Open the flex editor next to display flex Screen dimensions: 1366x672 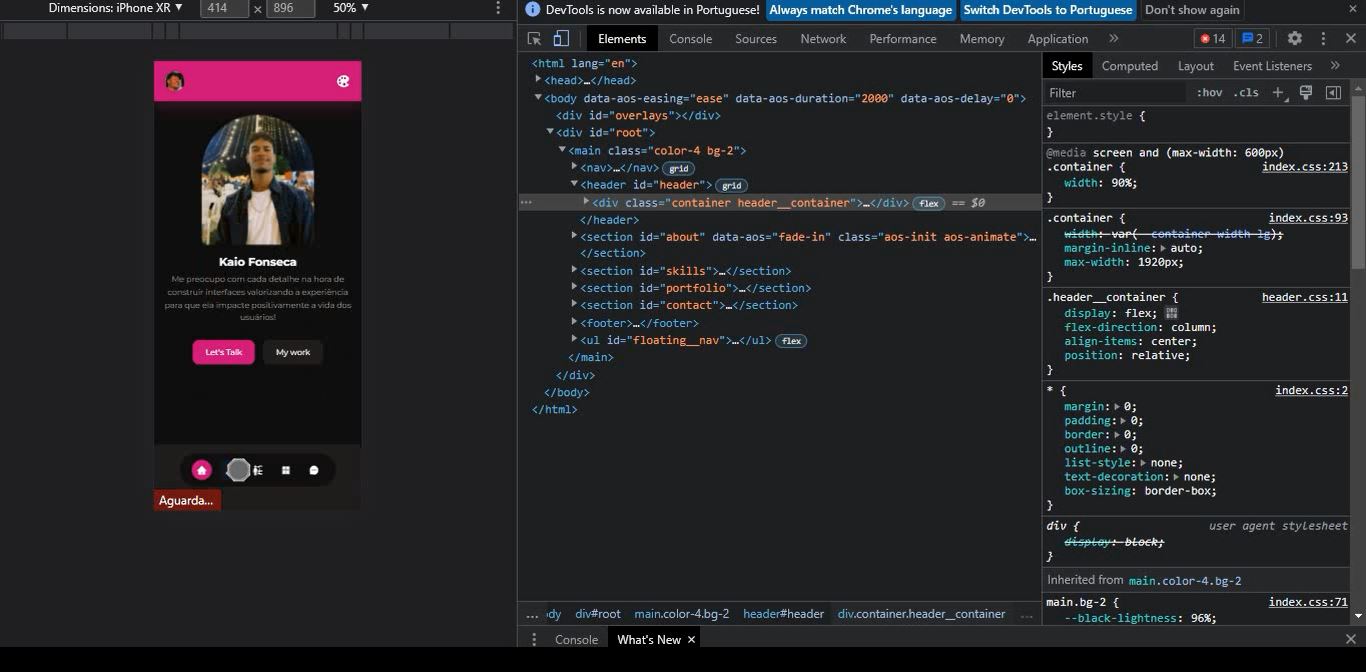click(x=1170, y=313)
